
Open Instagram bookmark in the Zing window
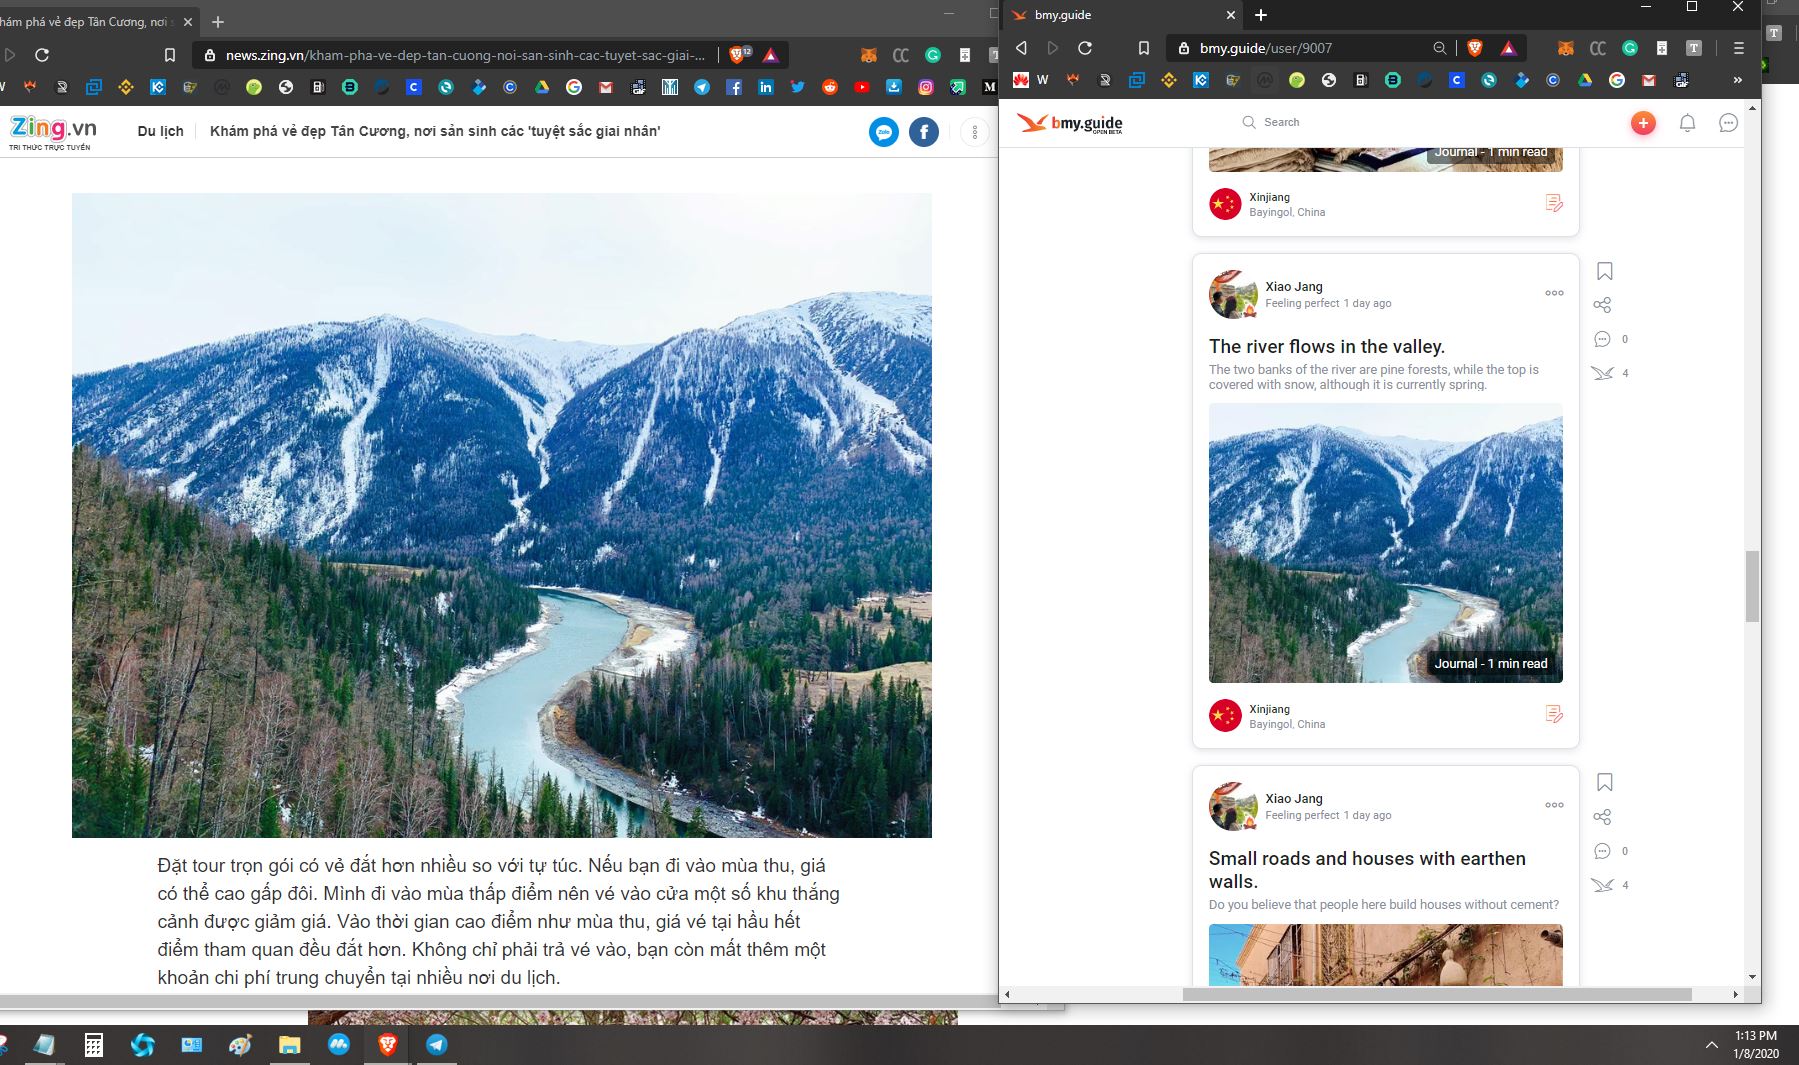(x=926, y=87)
